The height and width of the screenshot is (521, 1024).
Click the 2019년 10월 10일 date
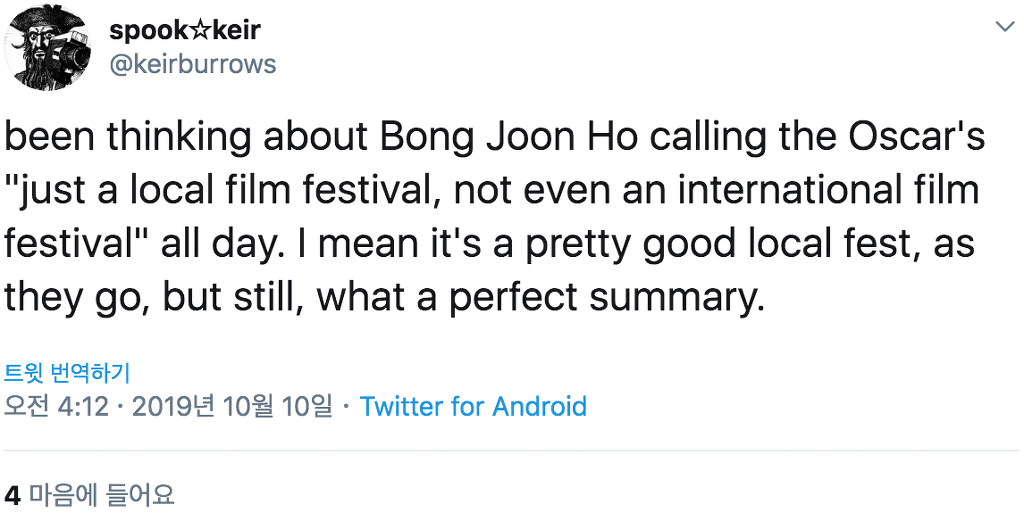tap(231, 407)
